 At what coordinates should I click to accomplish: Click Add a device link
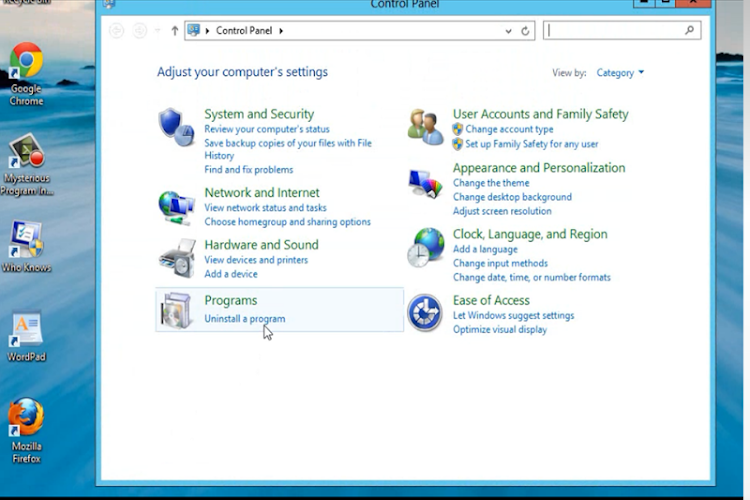click(x=231, y=274)
